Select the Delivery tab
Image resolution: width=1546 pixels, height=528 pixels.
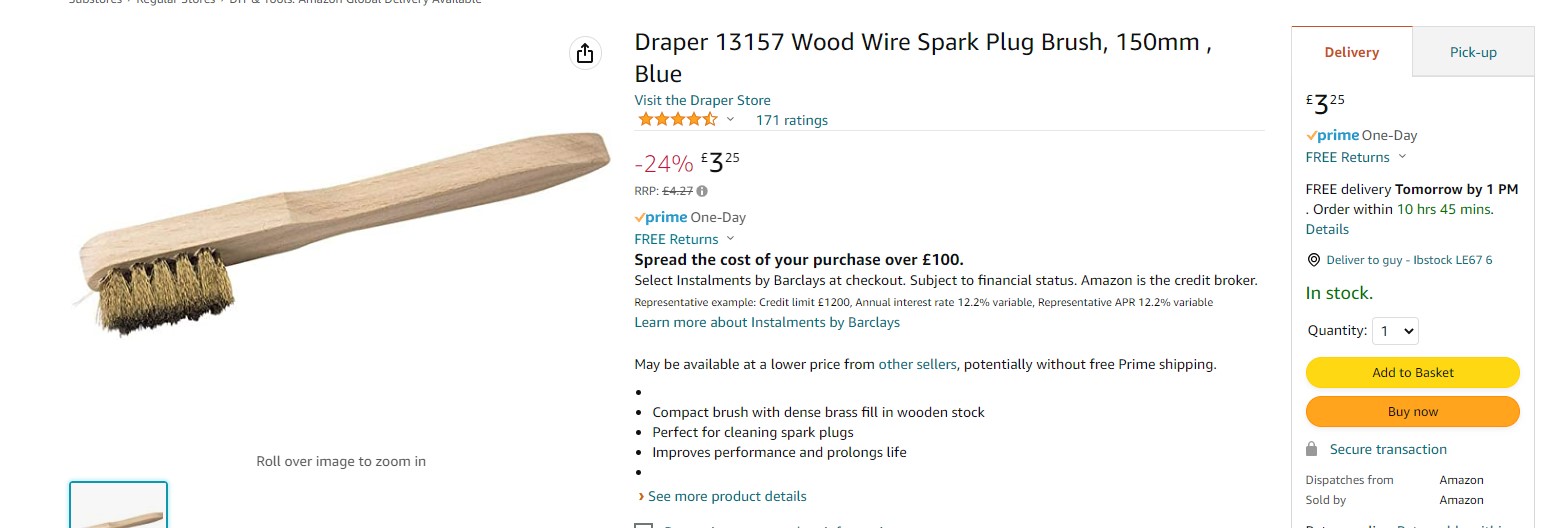click(1351, 52)
